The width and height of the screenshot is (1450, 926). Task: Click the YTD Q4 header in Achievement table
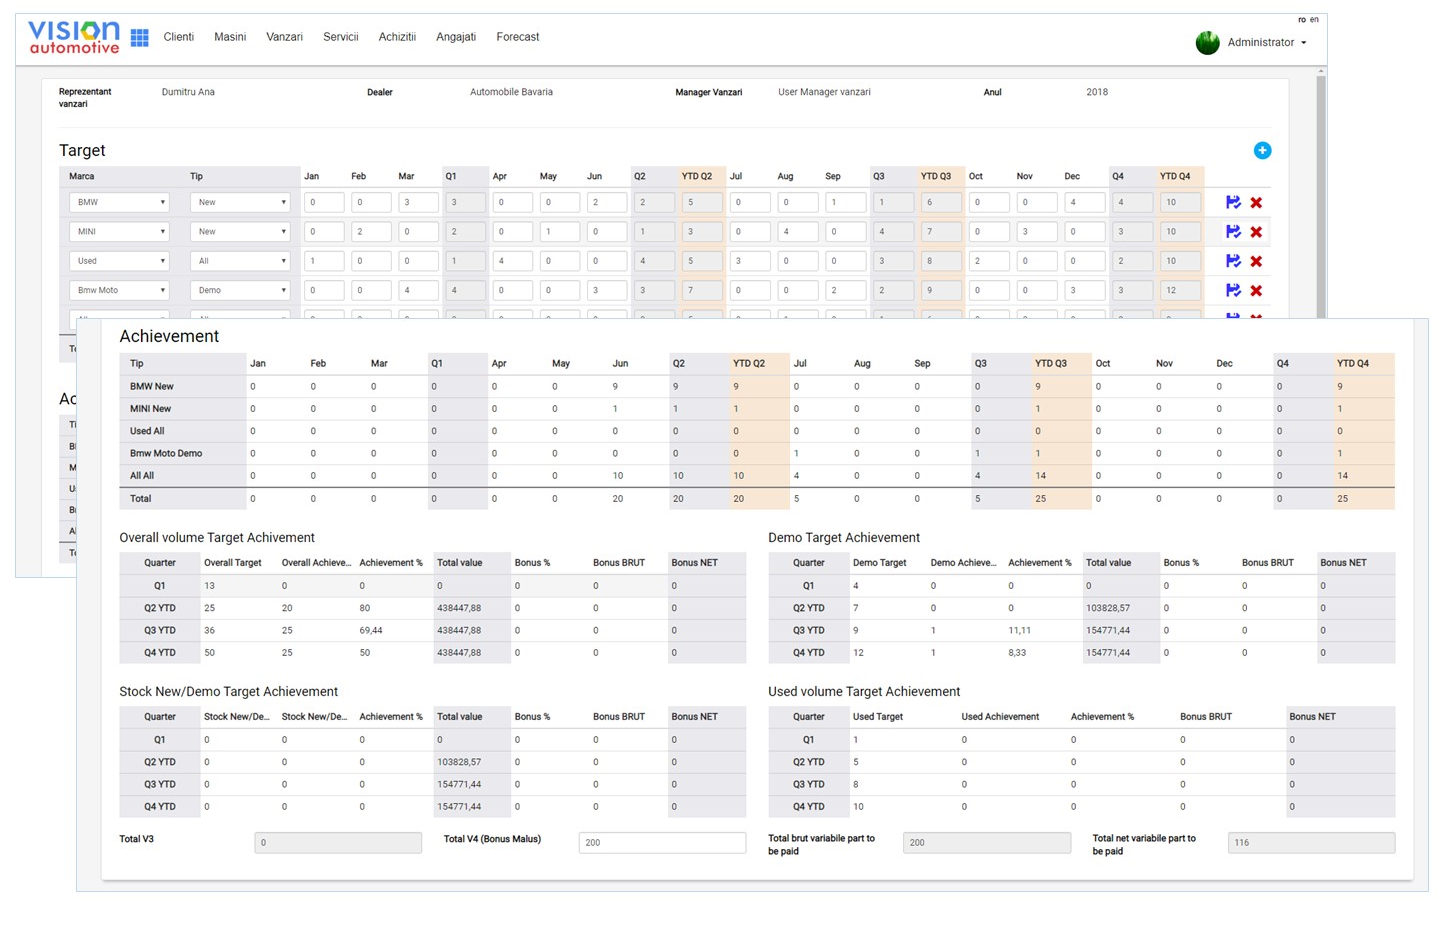(1353, 363)
